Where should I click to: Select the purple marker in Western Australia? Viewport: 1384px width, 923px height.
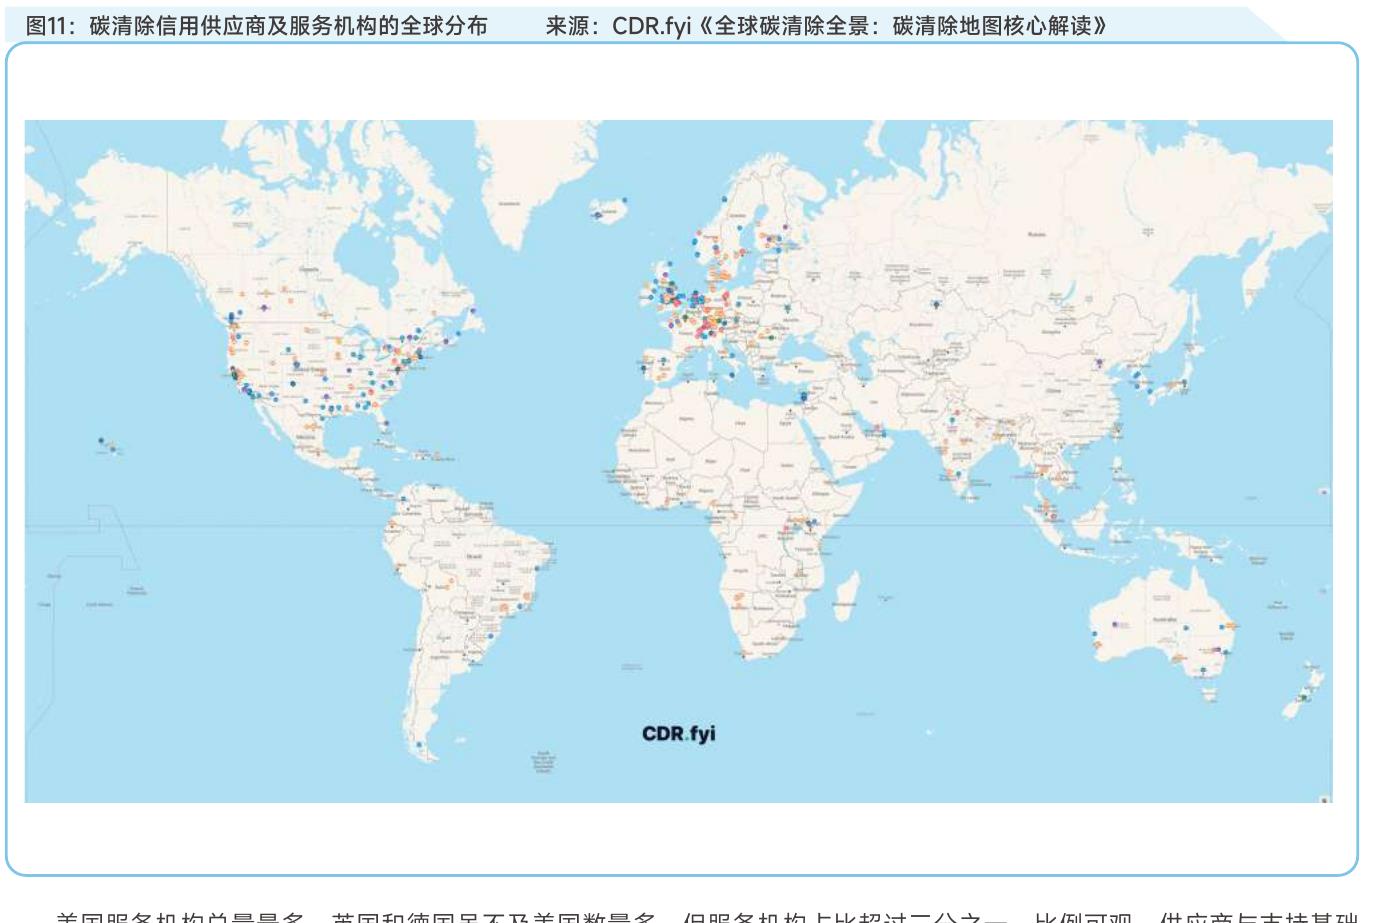(x=1114, y=624)
